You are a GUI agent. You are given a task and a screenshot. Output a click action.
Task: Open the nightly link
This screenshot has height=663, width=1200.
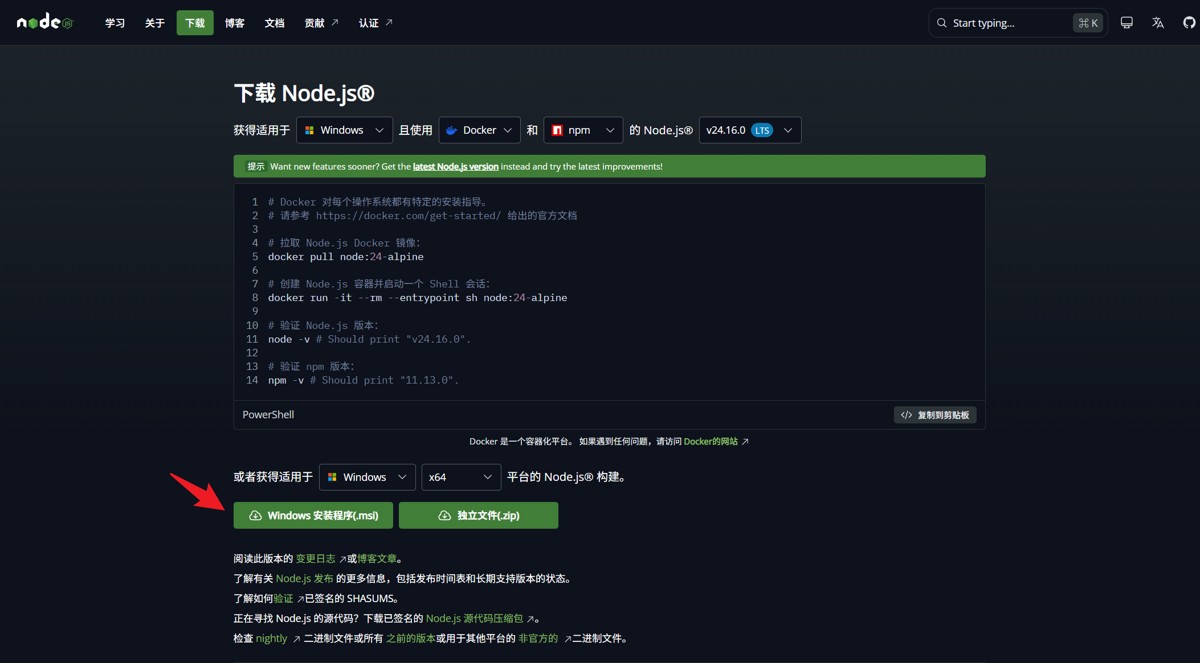tap(277, 638)
